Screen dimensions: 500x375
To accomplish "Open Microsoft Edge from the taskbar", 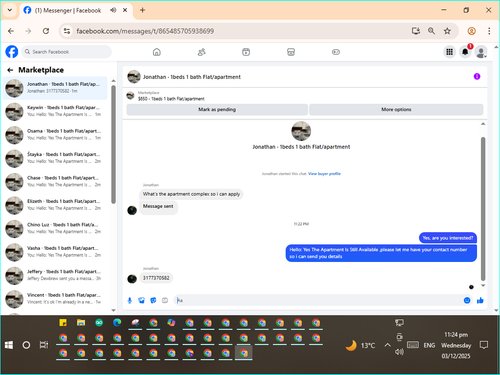I will click(x=117, y=323).
